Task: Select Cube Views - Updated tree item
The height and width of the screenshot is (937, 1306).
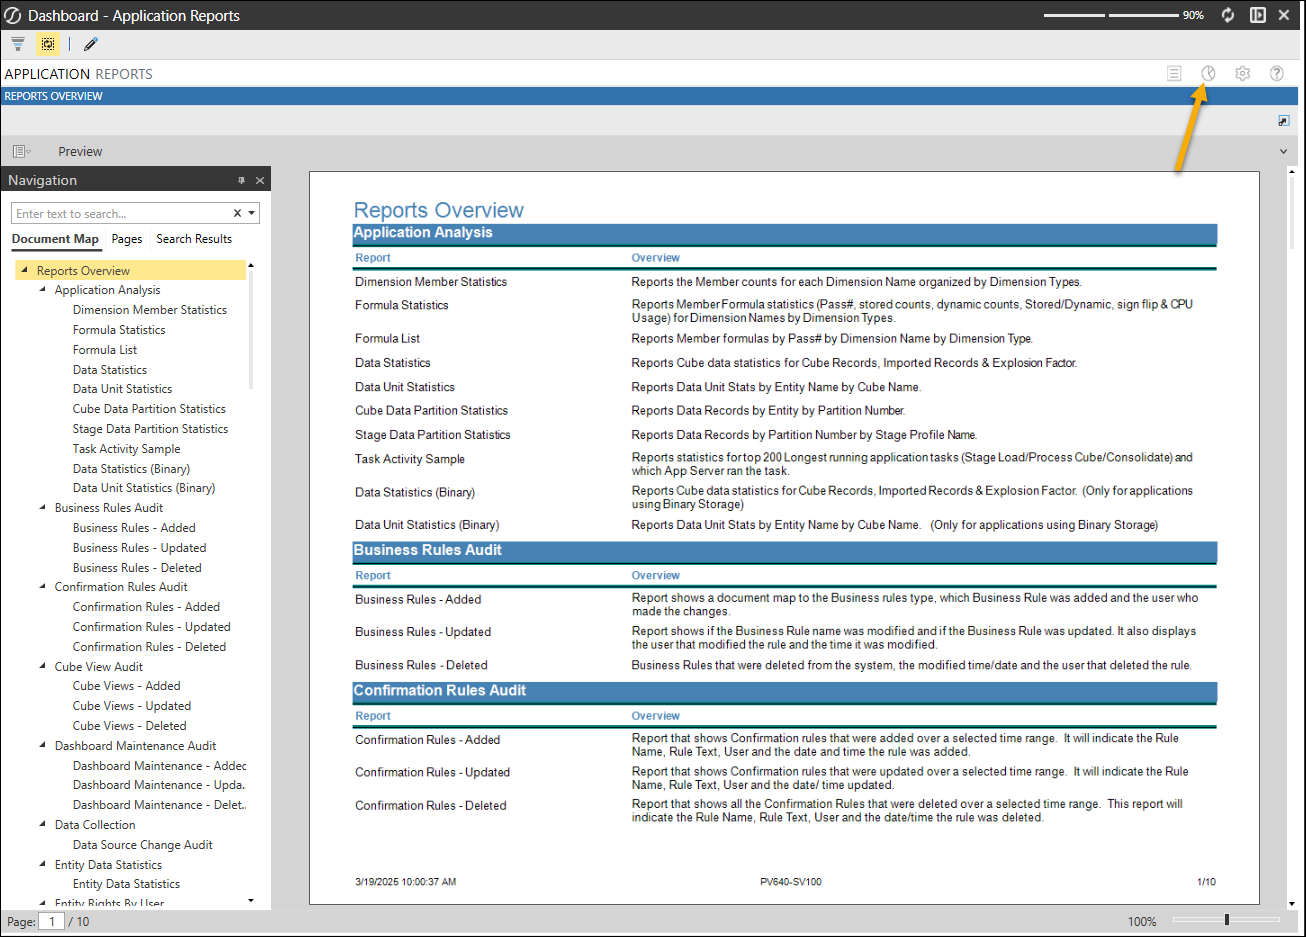Action: click(x=131, y=706)
